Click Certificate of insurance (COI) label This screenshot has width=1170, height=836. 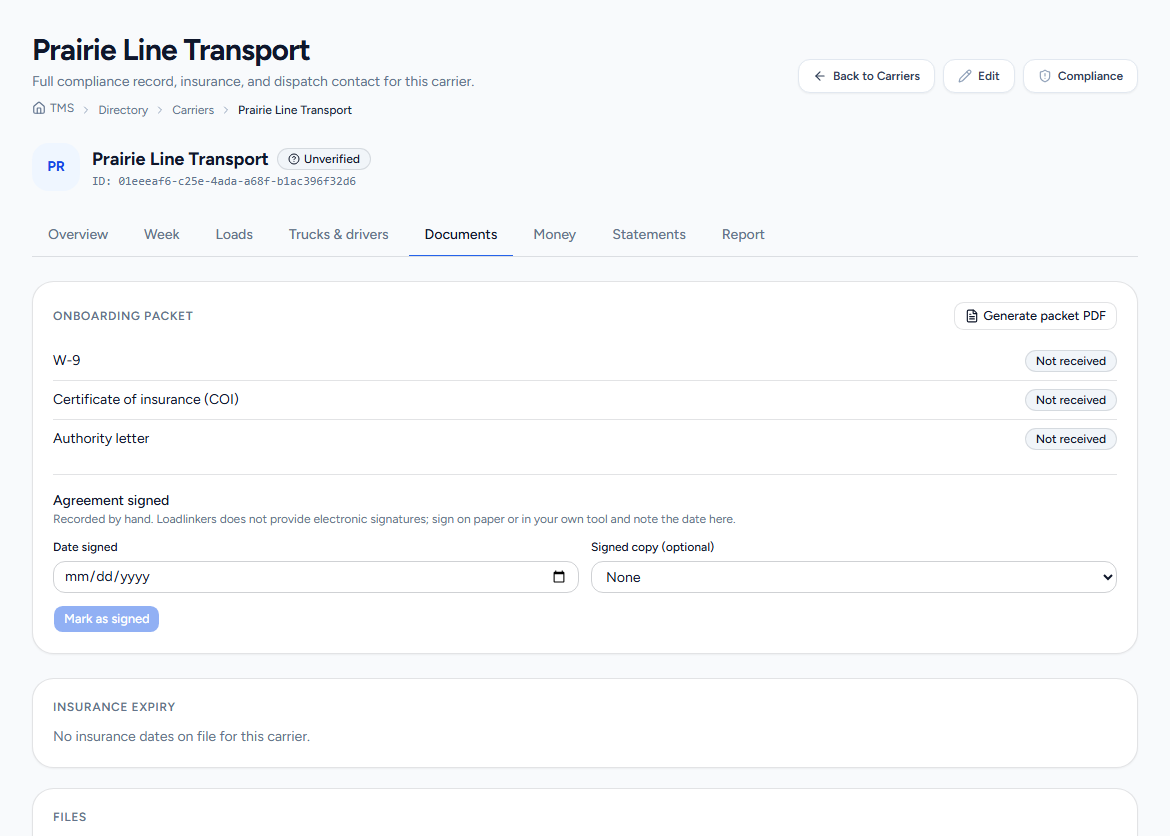146,399
